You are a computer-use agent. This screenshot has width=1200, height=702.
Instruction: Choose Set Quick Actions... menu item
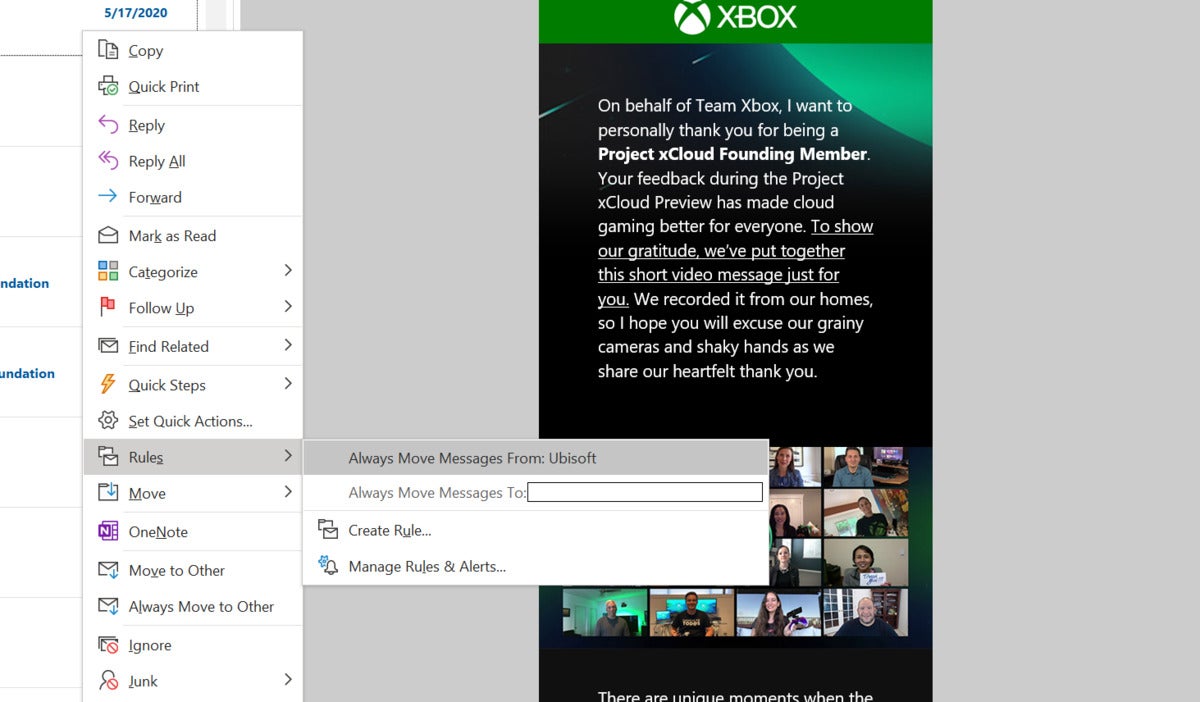click(192, 421)
